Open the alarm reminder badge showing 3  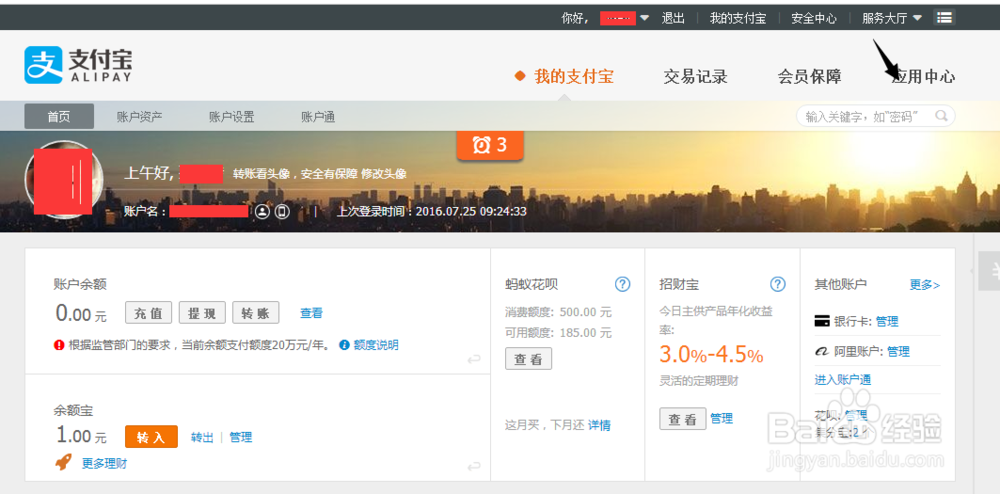[490, 145]
